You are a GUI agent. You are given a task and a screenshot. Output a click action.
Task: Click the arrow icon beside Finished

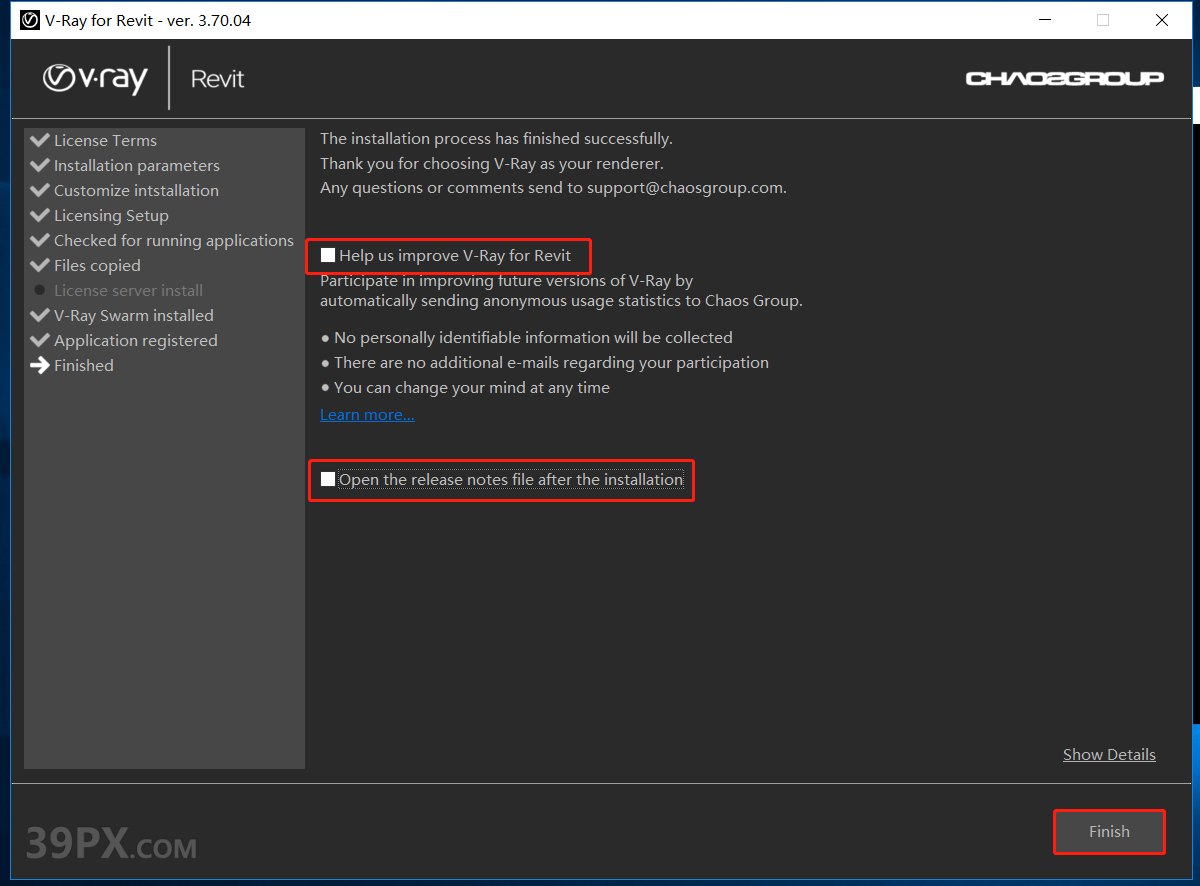pos(40,365)
